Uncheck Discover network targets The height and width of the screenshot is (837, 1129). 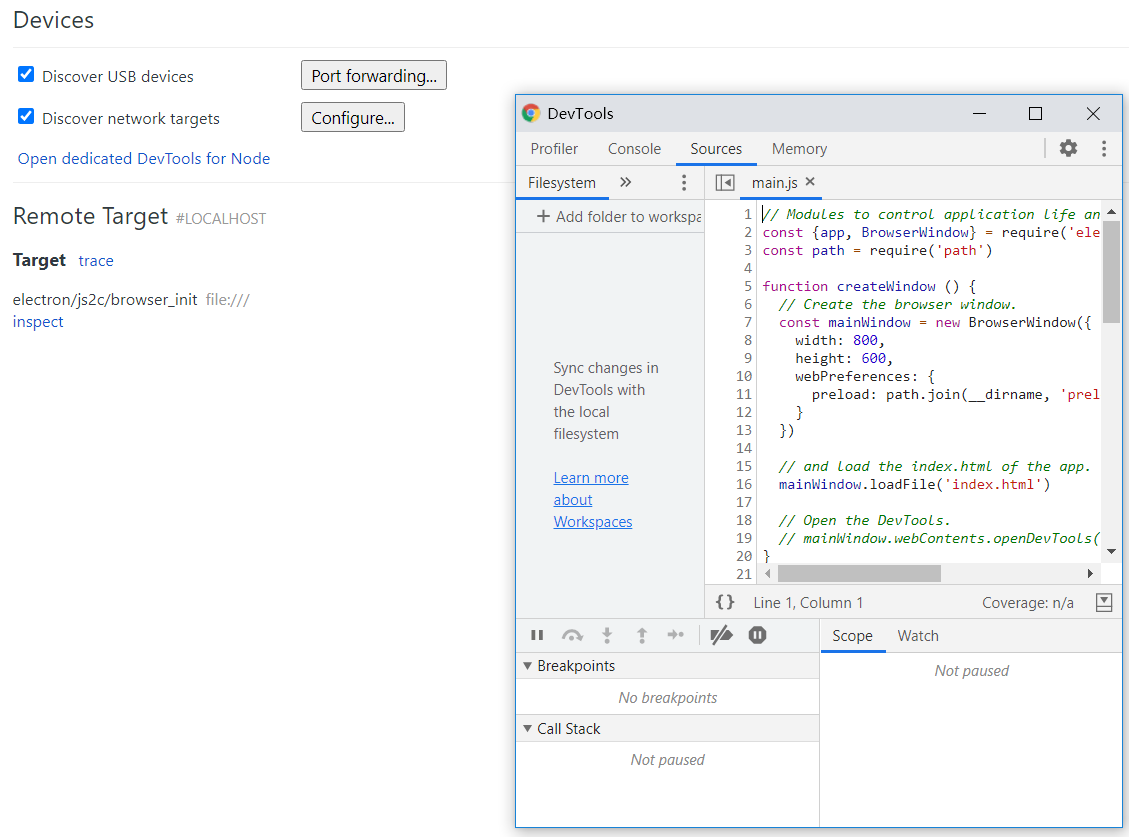point(27,117)
